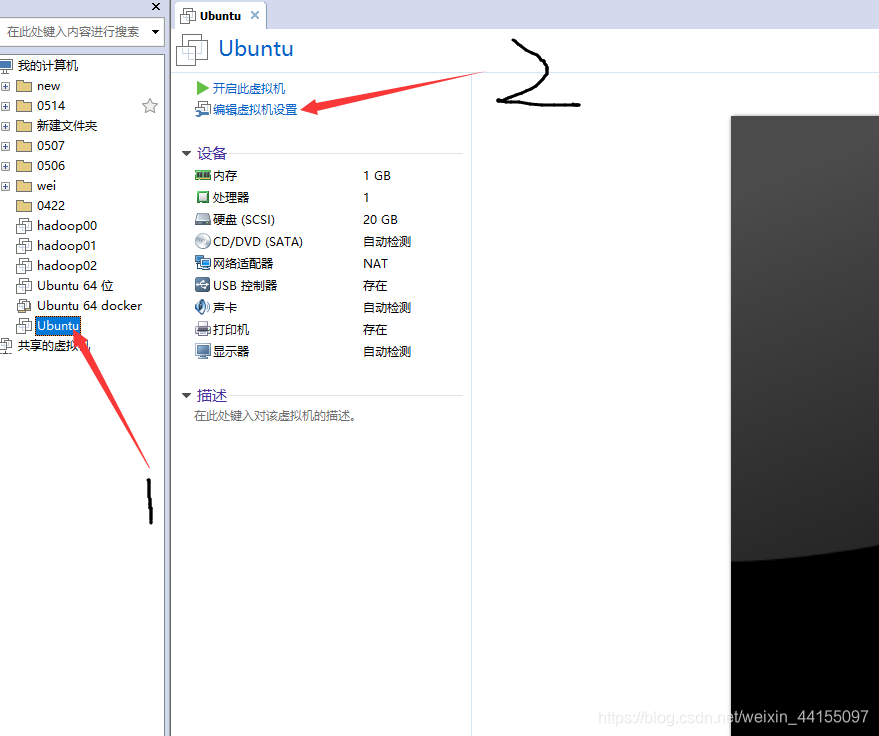The height and width of the screenshot is (736, 879).
Task: Click the USB 控制器 device label
Action: click(x=245, y=285)
